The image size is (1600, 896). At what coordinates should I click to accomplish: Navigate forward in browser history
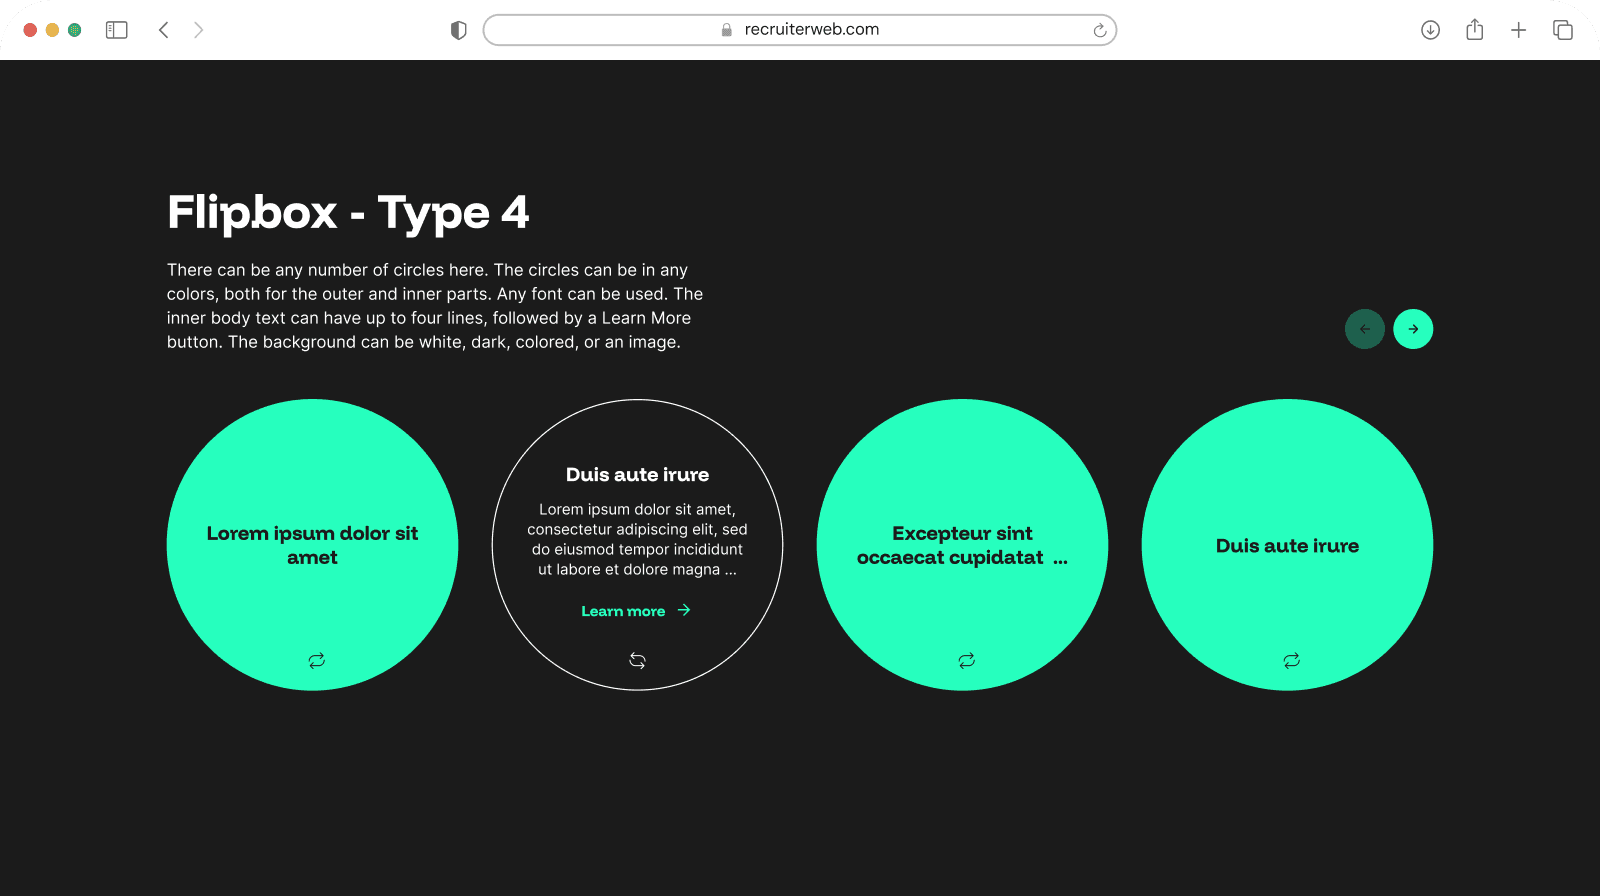click(199, 30)
